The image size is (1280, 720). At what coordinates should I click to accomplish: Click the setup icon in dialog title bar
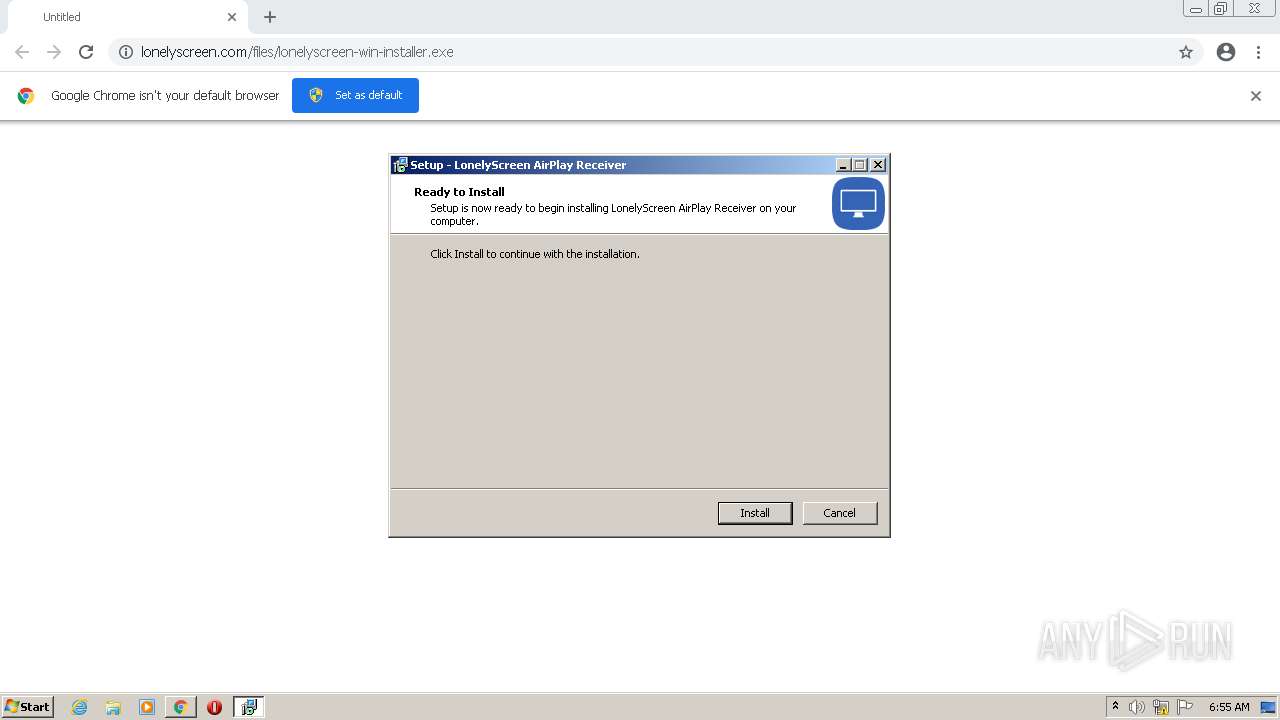click(x=400, y=165)
